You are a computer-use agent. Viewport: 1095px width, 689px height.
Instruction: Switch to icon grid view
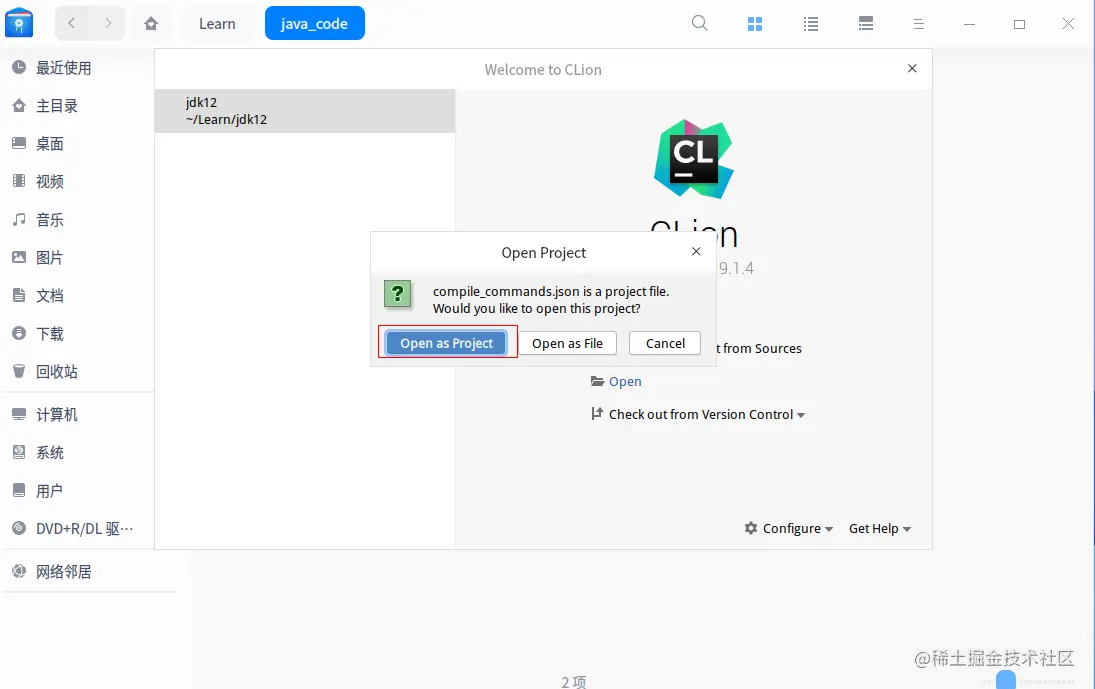point(755,24)
